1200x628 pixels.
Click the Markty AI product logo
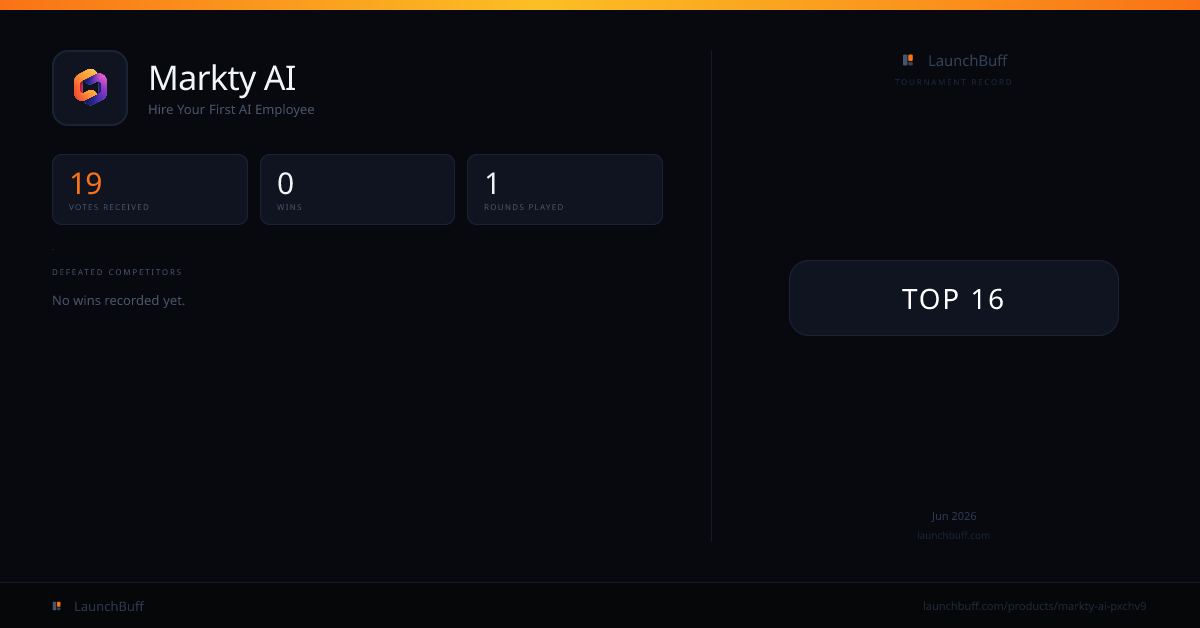[x=90, y=88]
